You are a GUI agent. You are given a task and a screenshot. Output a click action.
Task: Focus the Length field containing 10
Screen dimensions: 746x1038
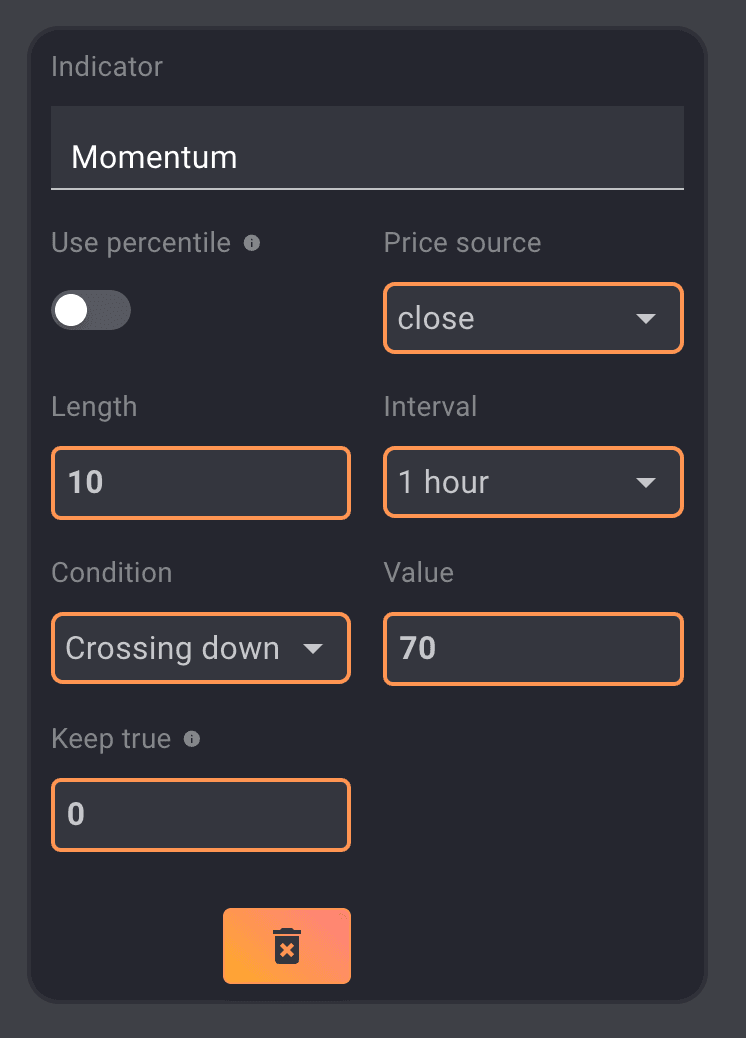coord(200,482)
